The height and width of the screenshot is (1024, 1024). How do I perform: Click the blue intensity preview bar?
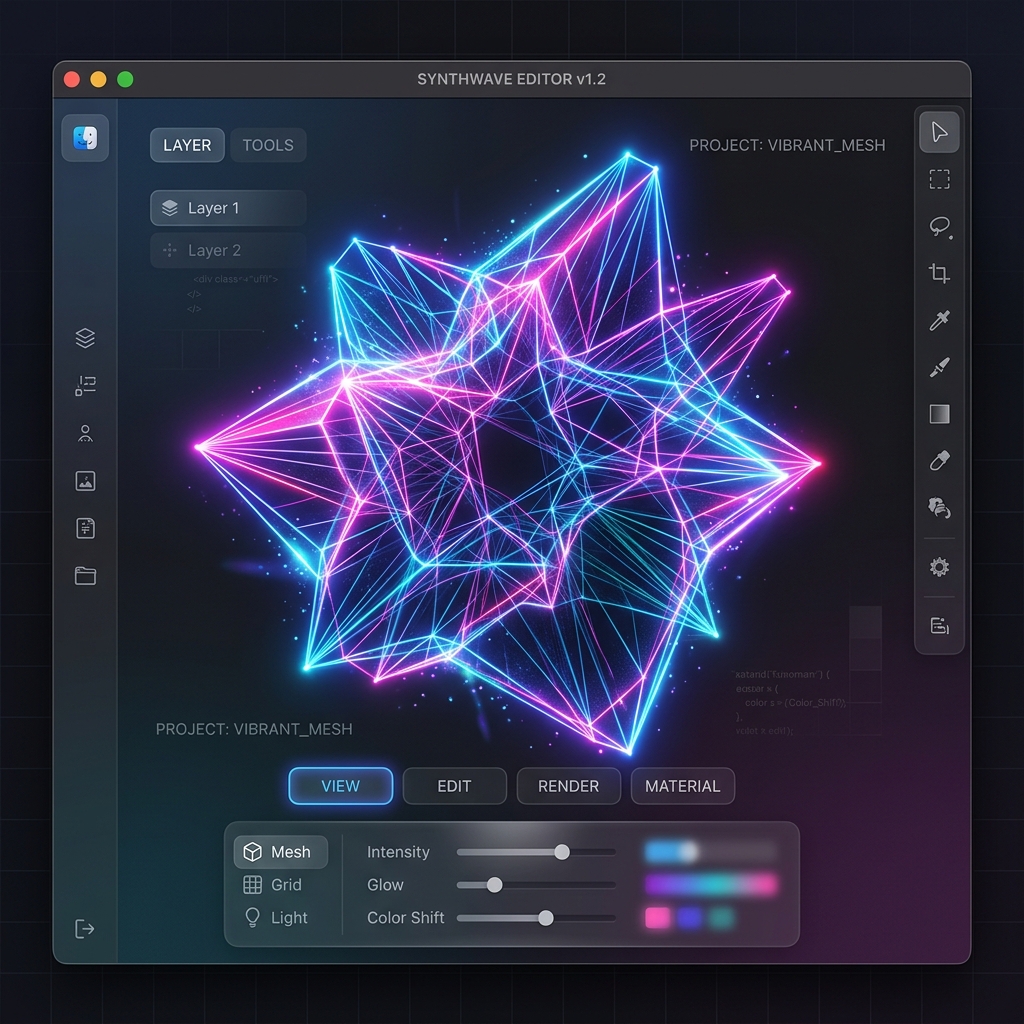click(711, 852)
